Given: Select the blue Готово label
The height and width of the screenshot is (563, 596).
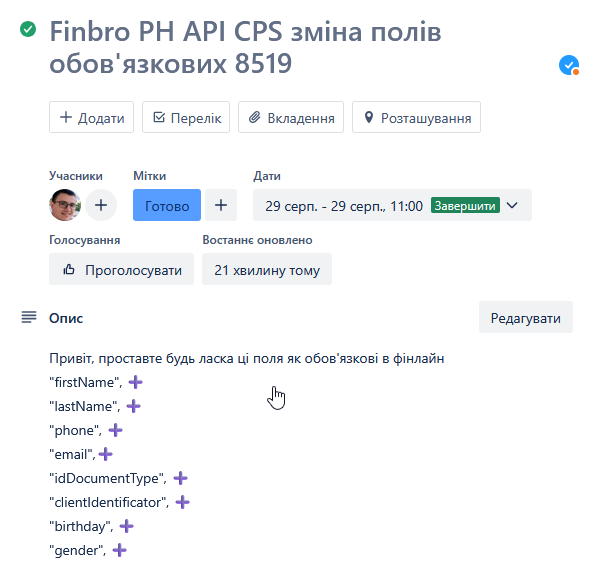Looking at the screenshot, I should coord(167,205).
